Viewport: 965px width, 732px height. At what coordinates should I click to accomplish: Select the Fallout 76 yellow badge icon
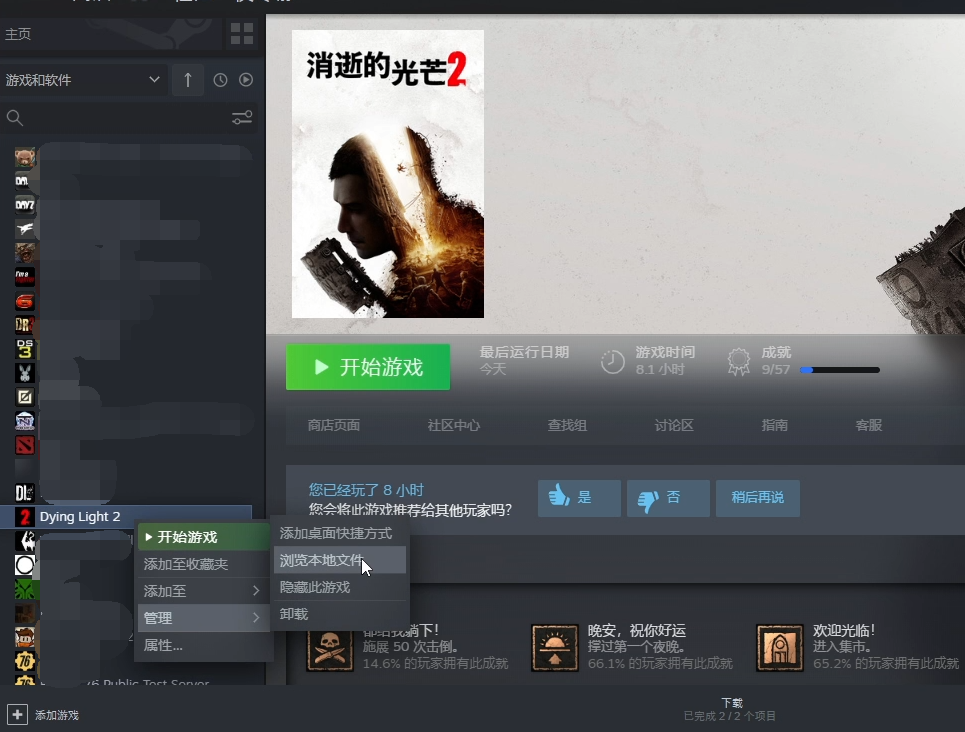25,661
